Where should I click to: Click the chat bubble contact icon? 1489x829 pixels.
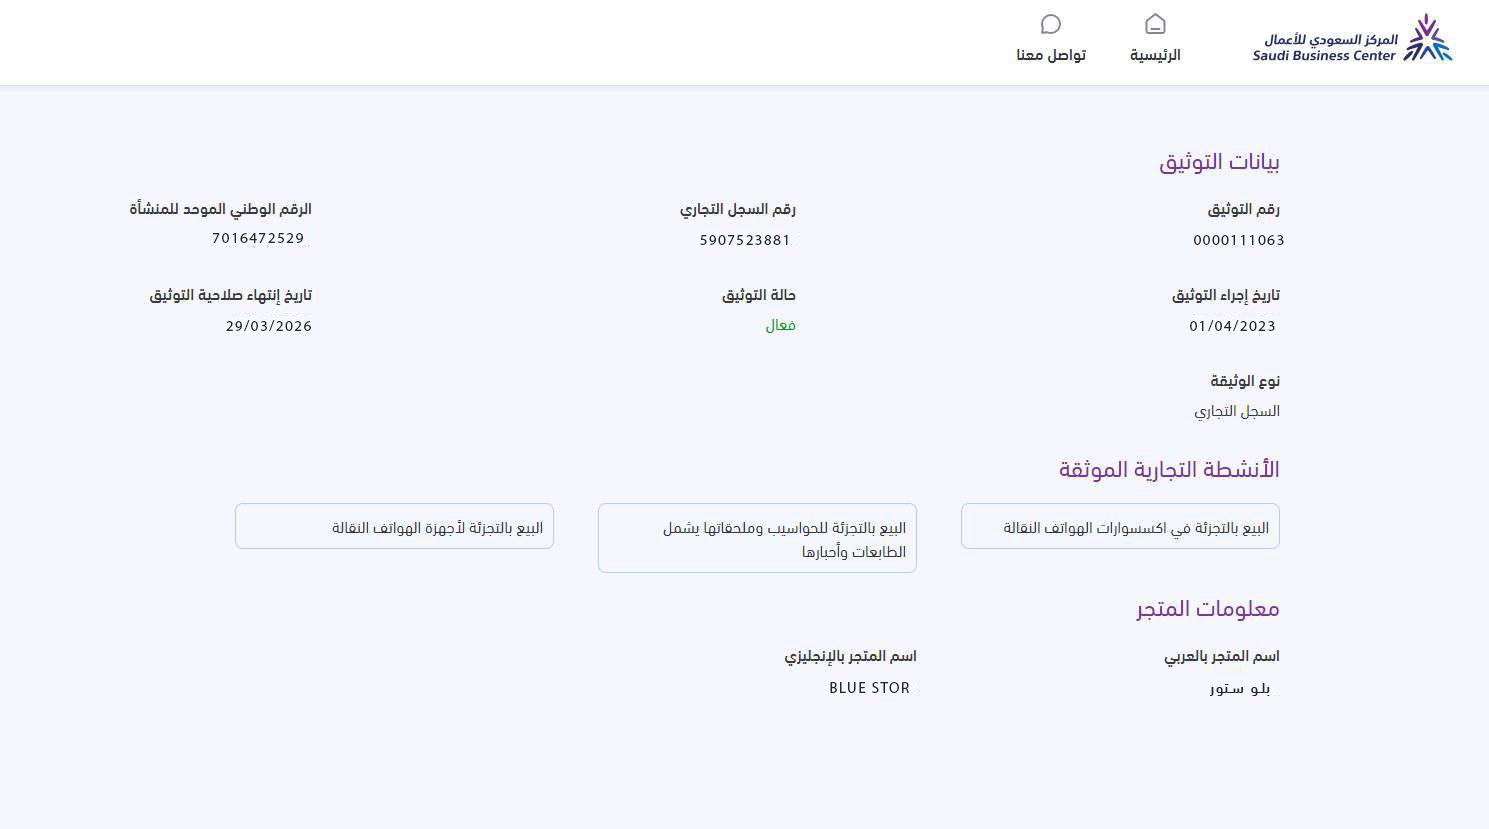click(1051, 24)
